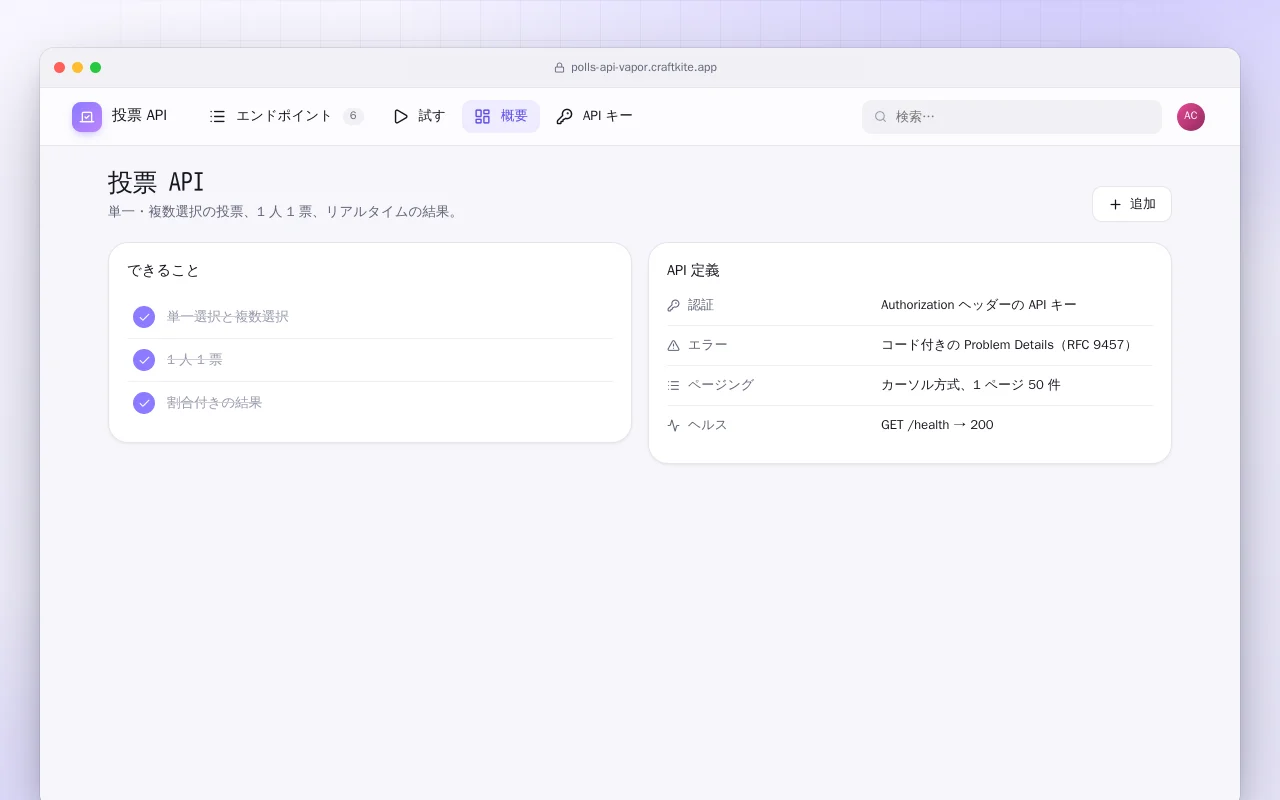The width and height of the screenshot is (1280, 800).
Task: Uncheck the 割合付きの結果 checkbox
Action: [x=144, y=403]
